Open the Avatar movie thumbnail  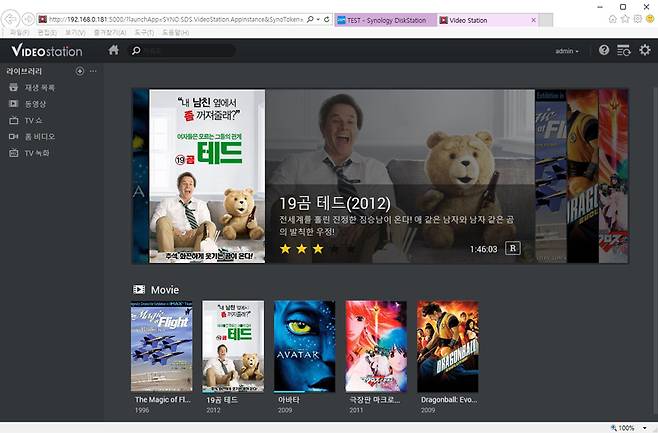click(305, 346)
